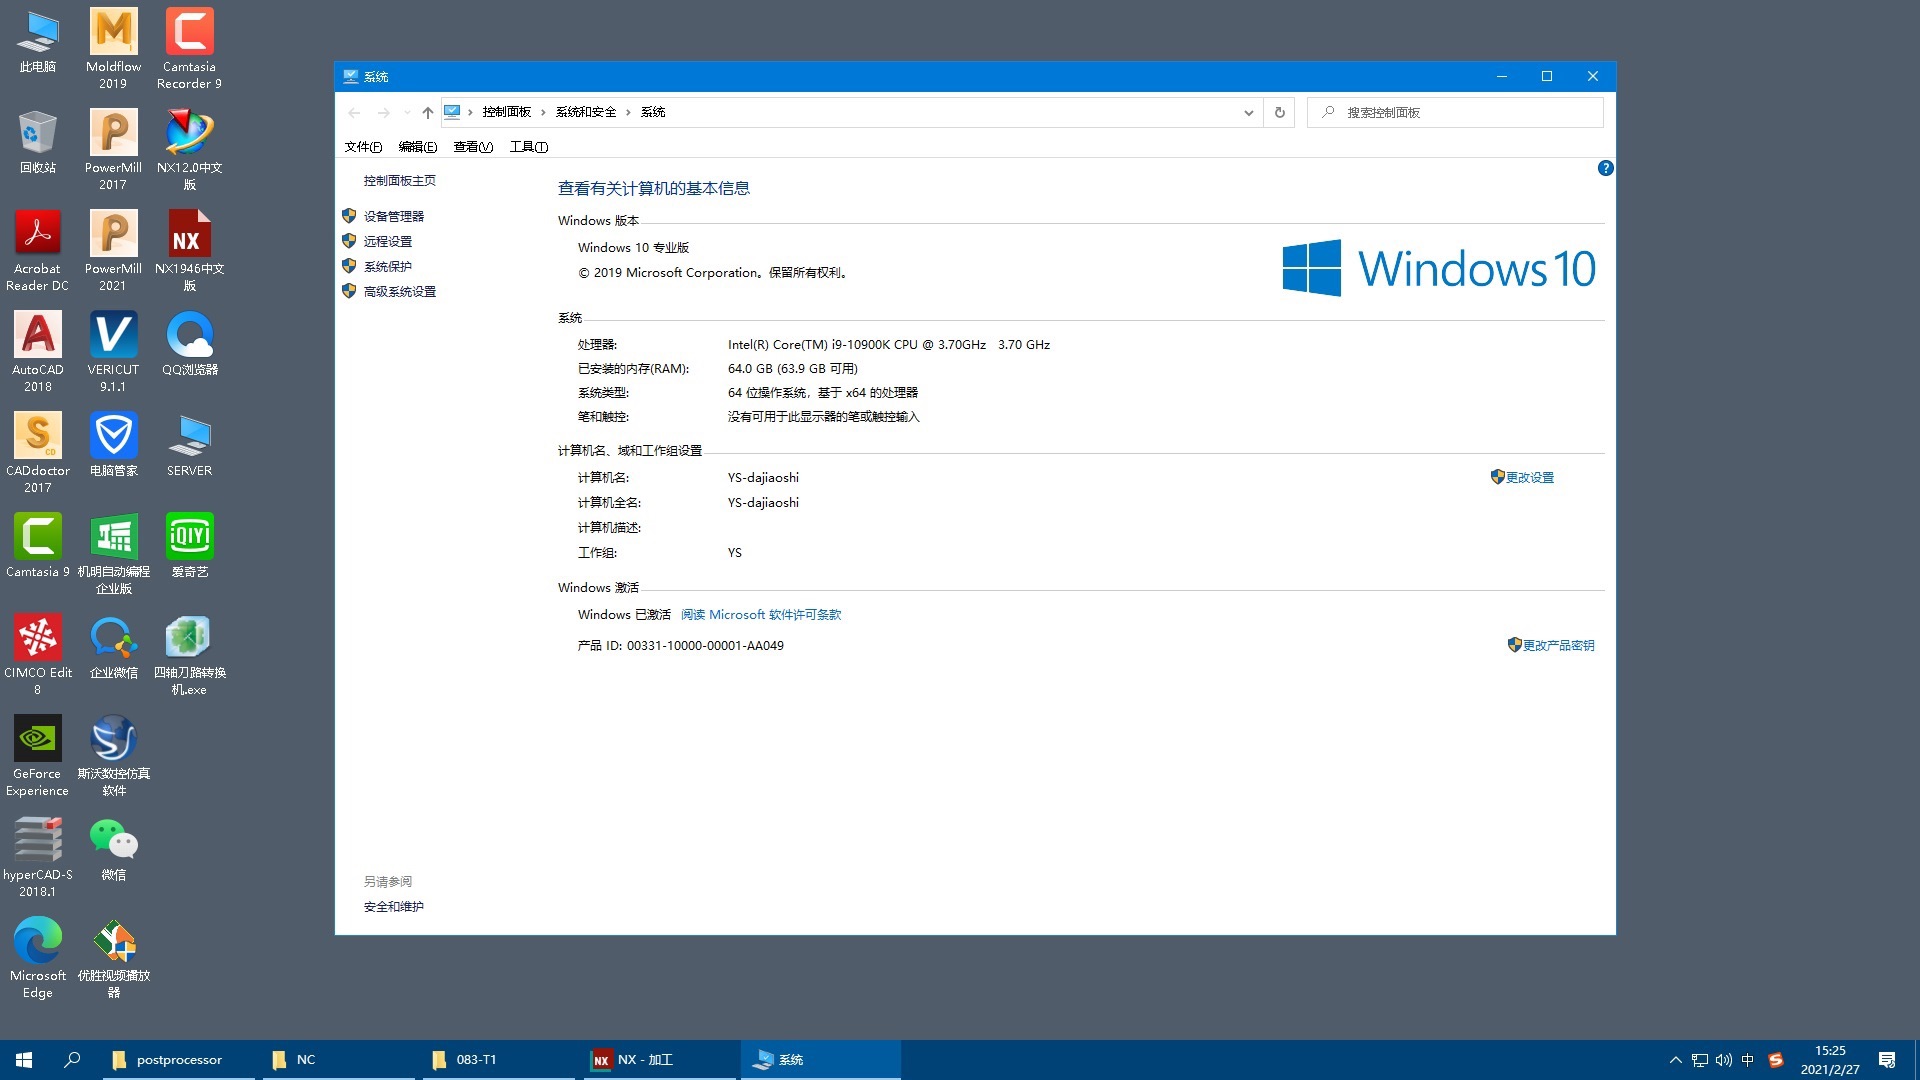Click the 搜索控制面板 search field
Image resolution: width=1920 pixels, height=1080 pixels.
[1455, 112]
